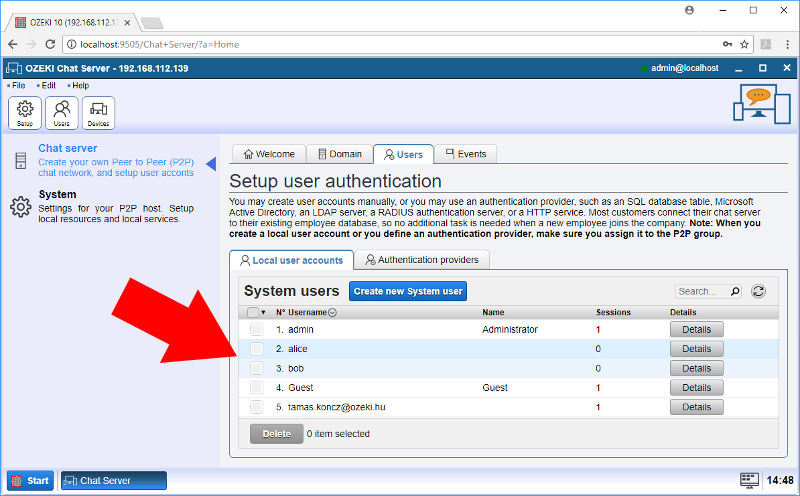Open Details for tamas.koncz@ozeki.hu
800x496 pixels.
pos(696,407)
